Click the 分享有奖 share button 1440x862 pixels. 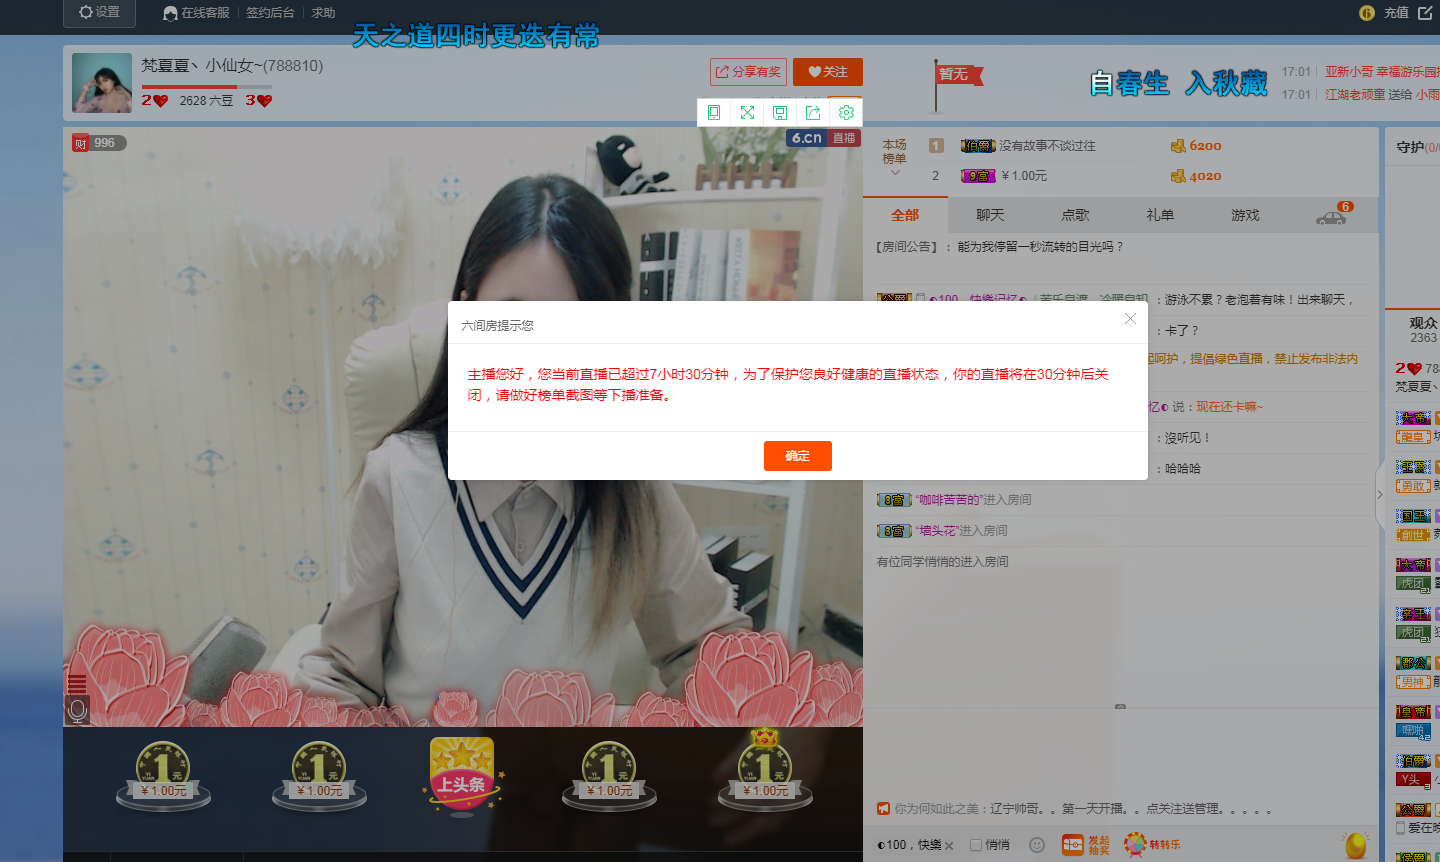pos(748,72)
